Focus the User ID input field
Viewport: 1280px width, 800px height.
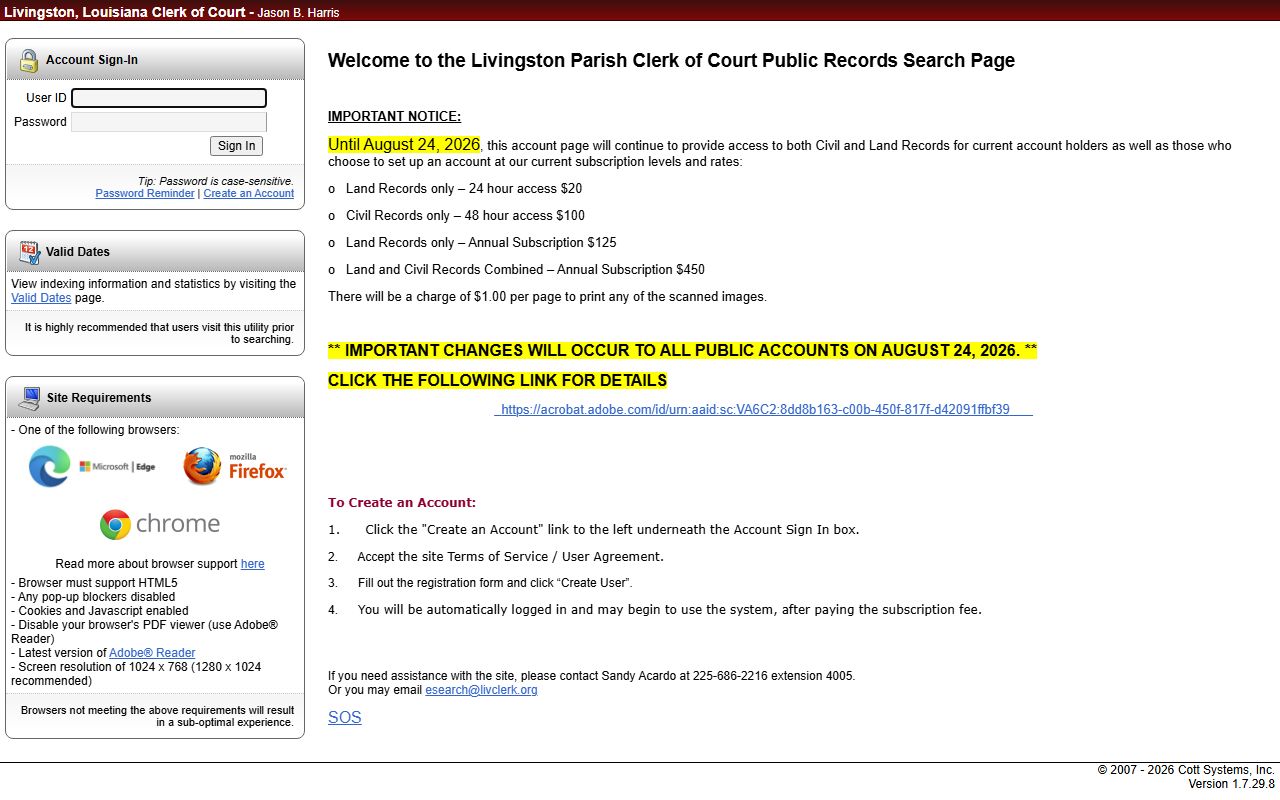point(169,98)
